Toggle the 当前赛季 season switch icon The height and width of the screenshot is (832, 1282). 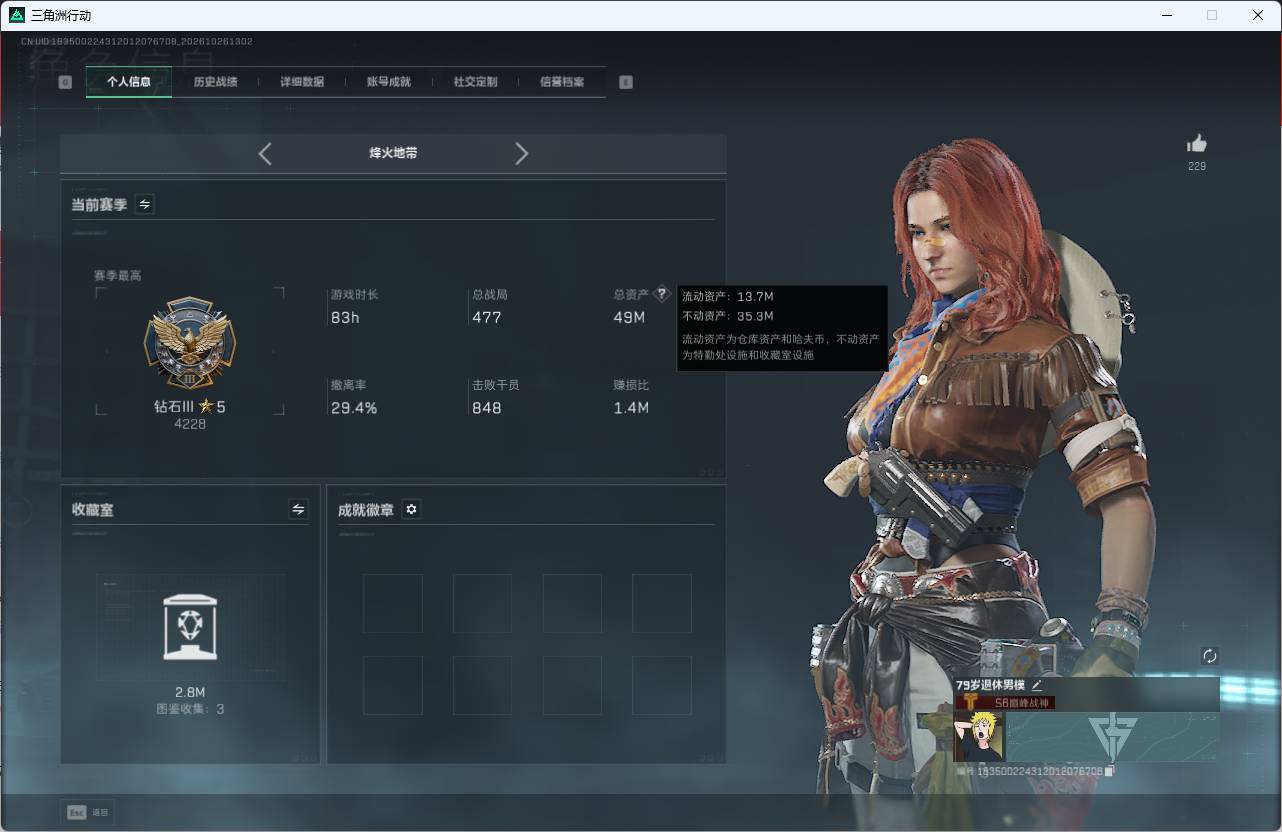coord(144,204)
